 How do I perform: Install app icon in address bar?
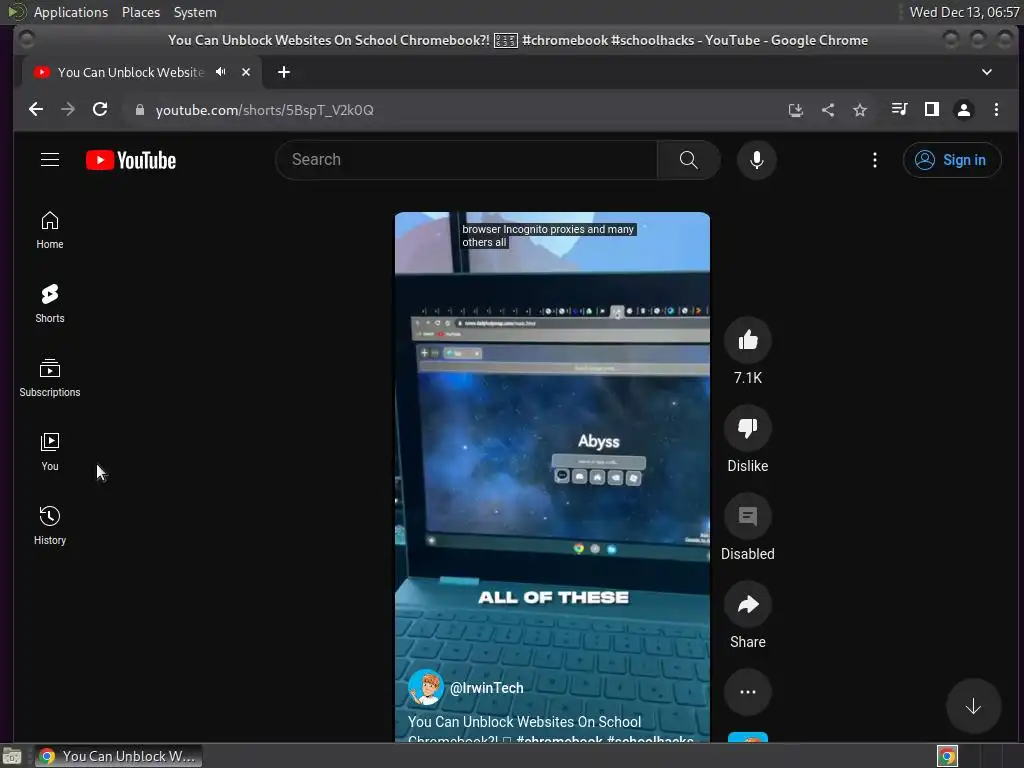tap(795, 110)
